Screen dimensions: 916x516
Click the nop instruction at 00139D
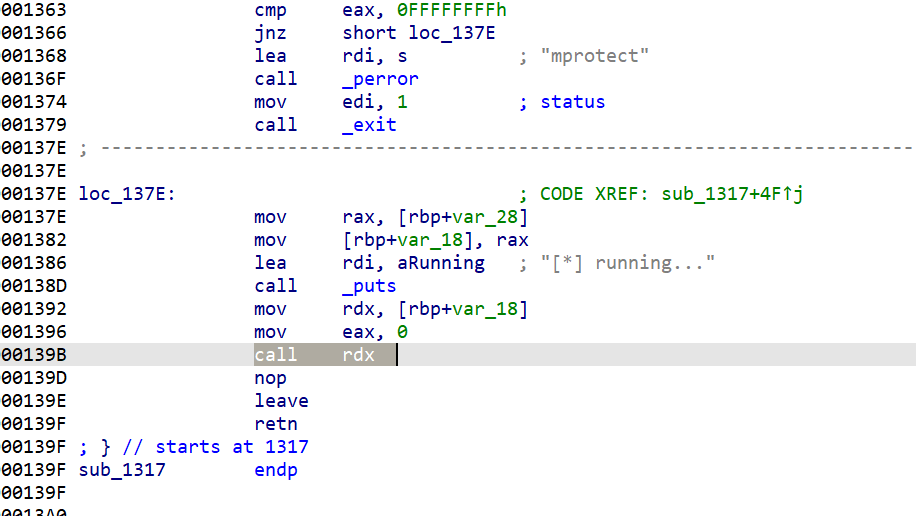[270, 378]
